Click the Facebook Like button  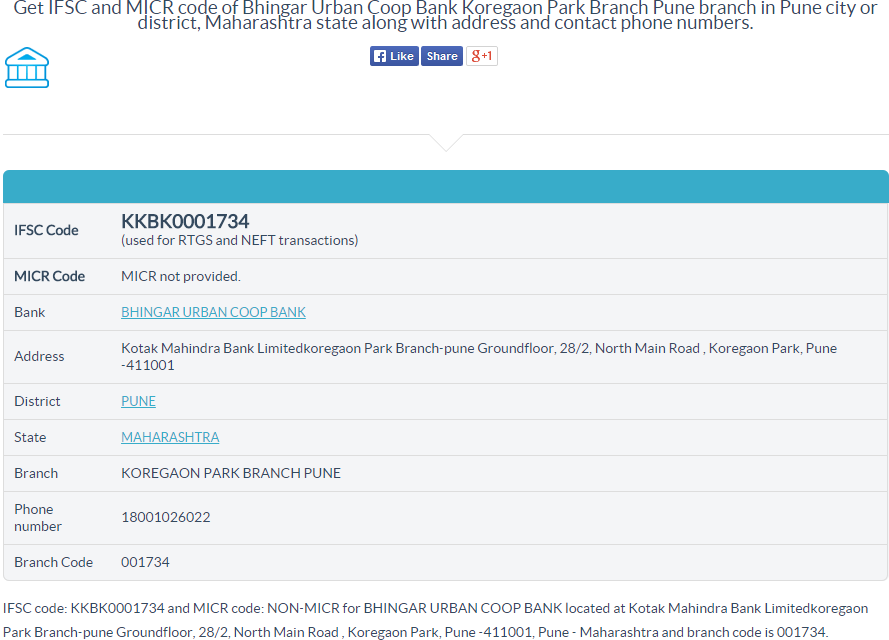click(x=394, y=56)
